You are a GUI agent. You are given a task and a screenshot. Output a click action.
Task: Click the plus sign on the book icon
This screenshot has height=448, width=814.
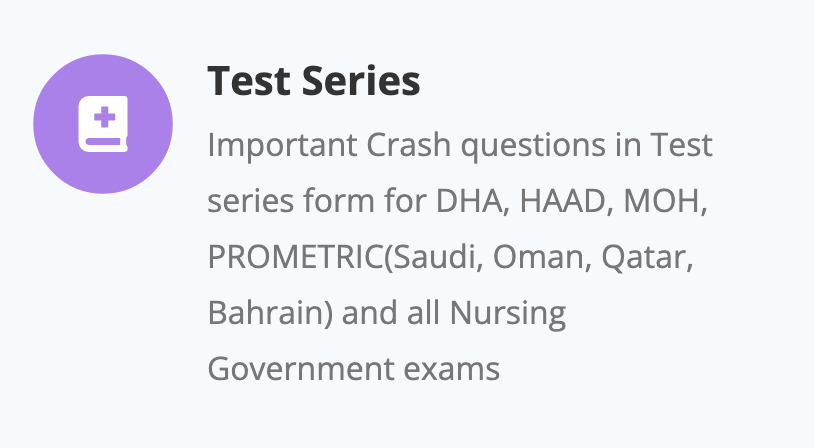coord(102,119)
